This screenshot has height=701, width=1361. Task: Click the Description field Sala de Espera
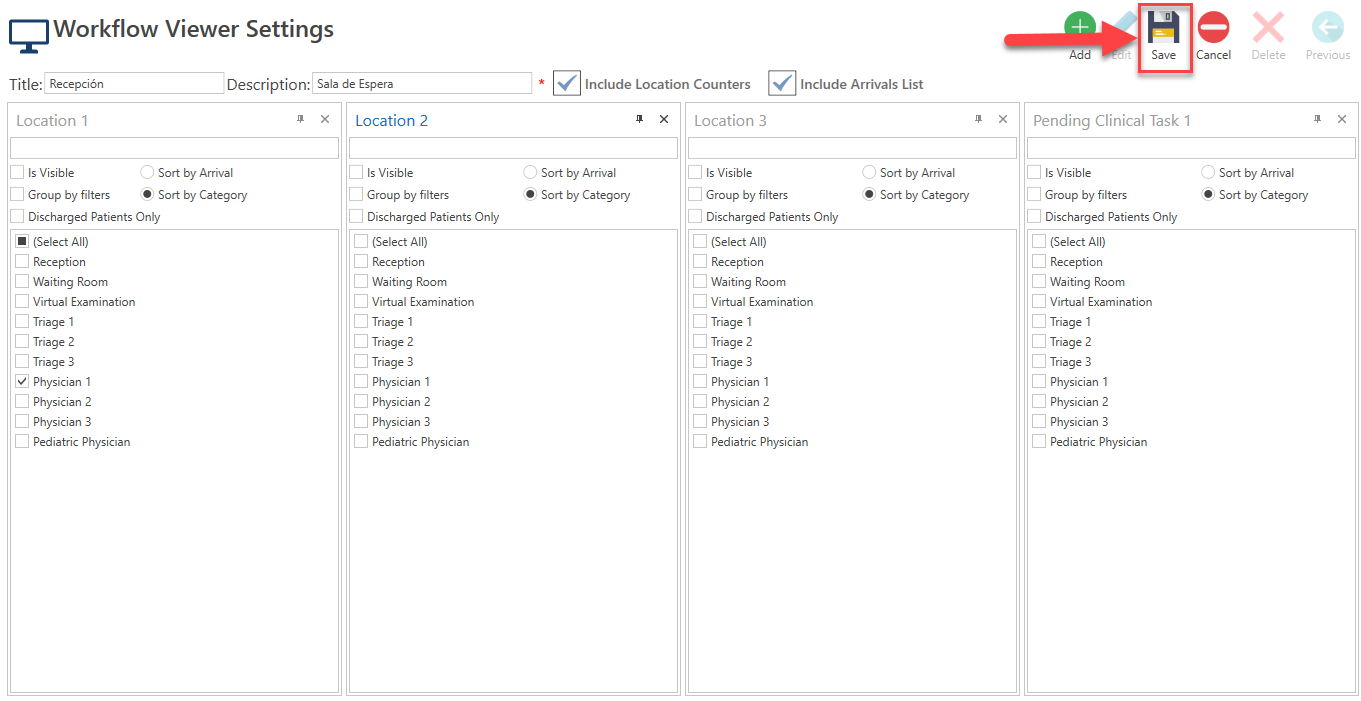(x=422, y=83)
